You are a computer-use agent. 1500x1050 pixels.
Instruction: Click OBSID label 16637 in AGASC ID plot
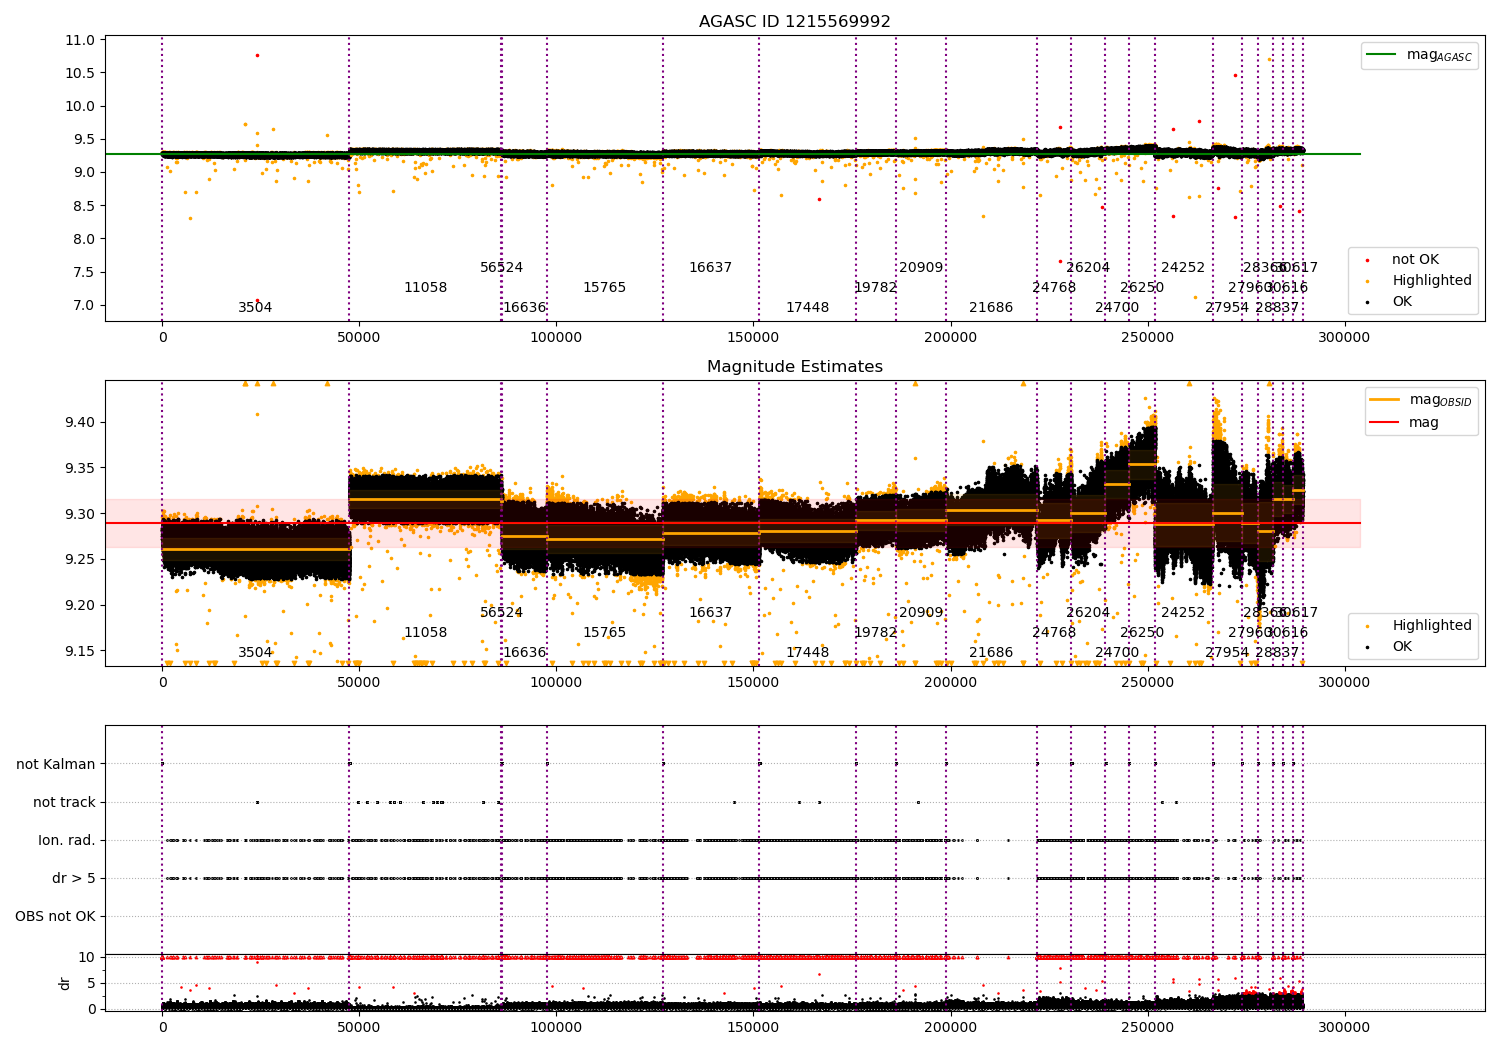pyautogui.click(x=710, y=268)
